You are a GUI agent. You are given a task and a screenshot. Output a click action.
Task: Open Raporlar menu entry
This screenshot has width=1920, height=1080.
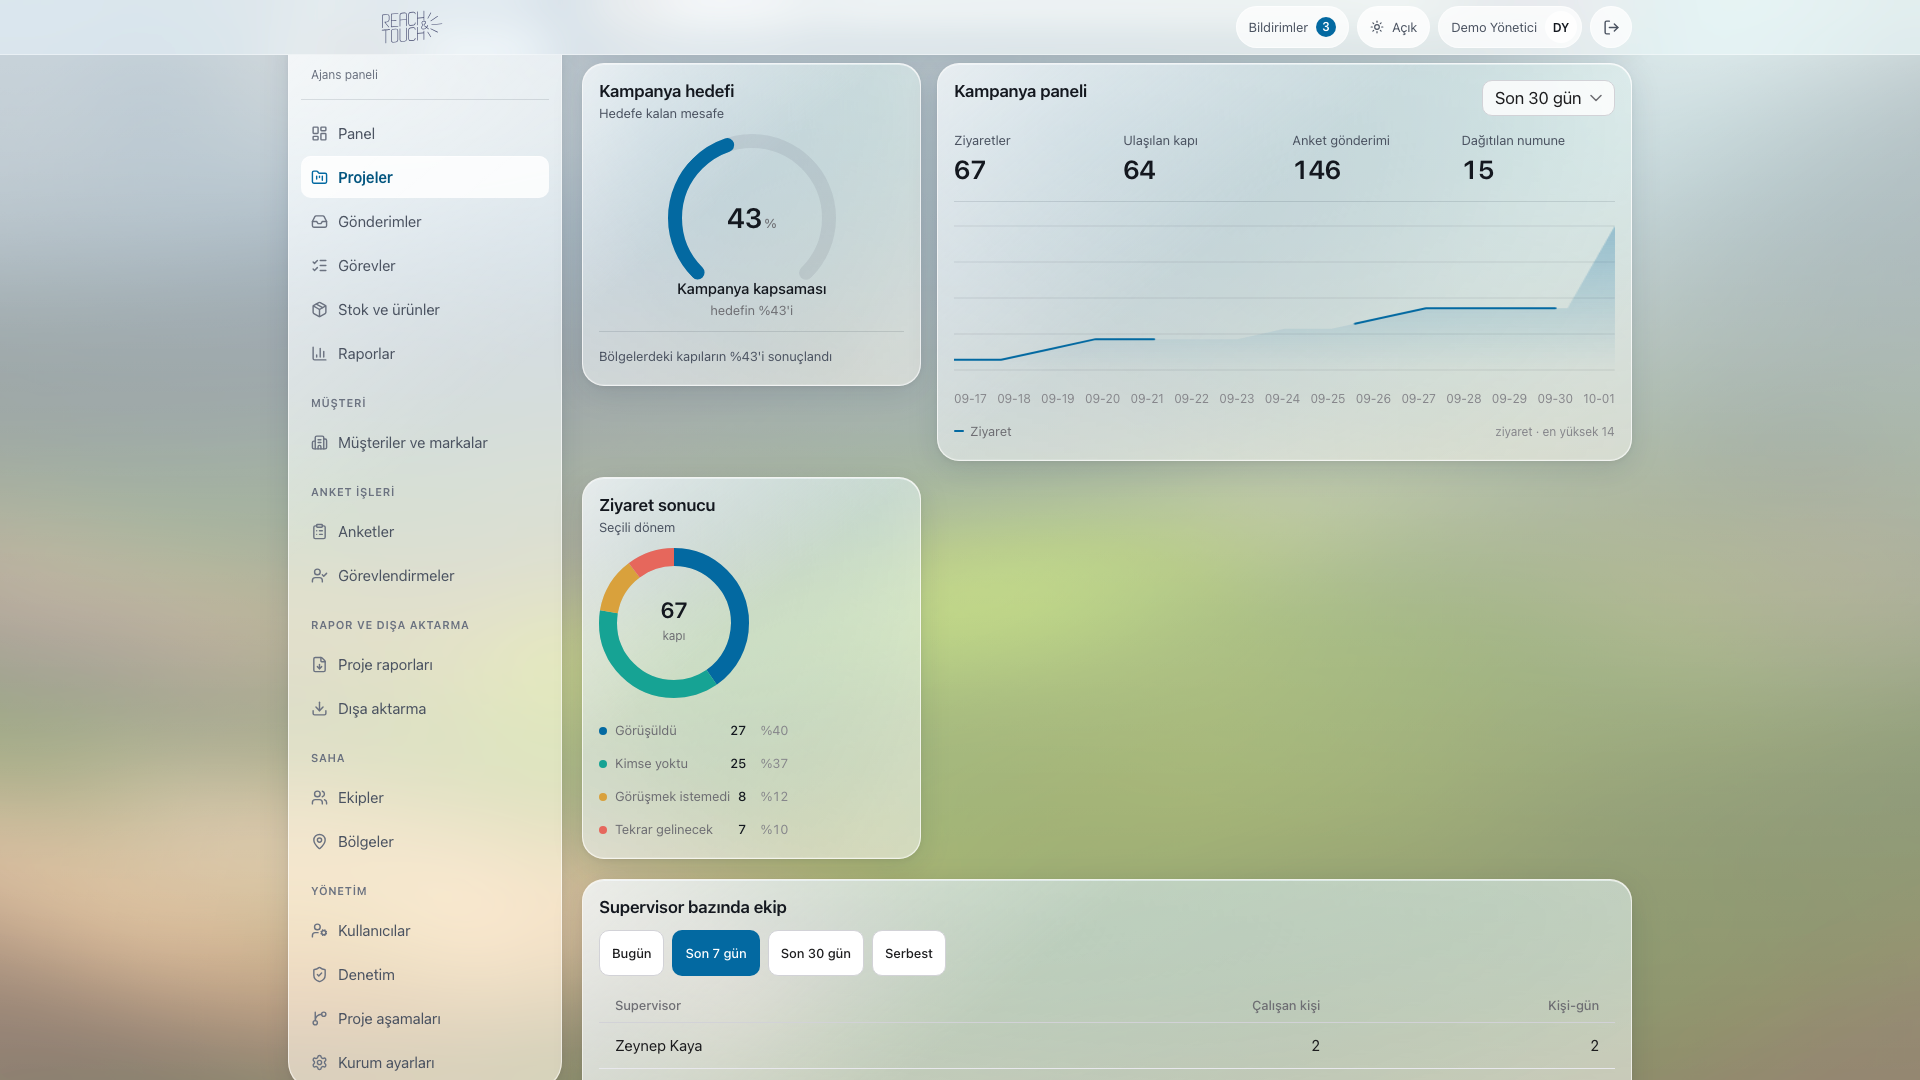pyautogui.click(x=424, y=354)
